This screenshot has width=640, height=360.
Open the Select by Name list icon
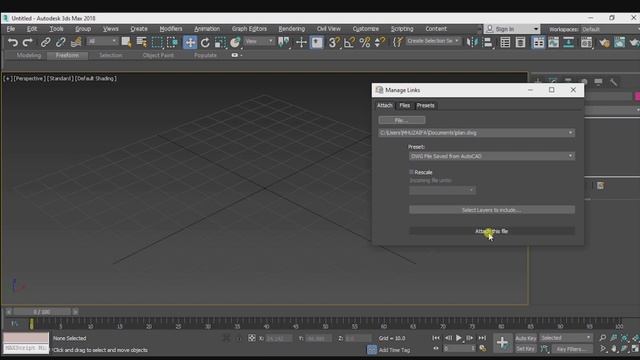(x=142, y=42)
